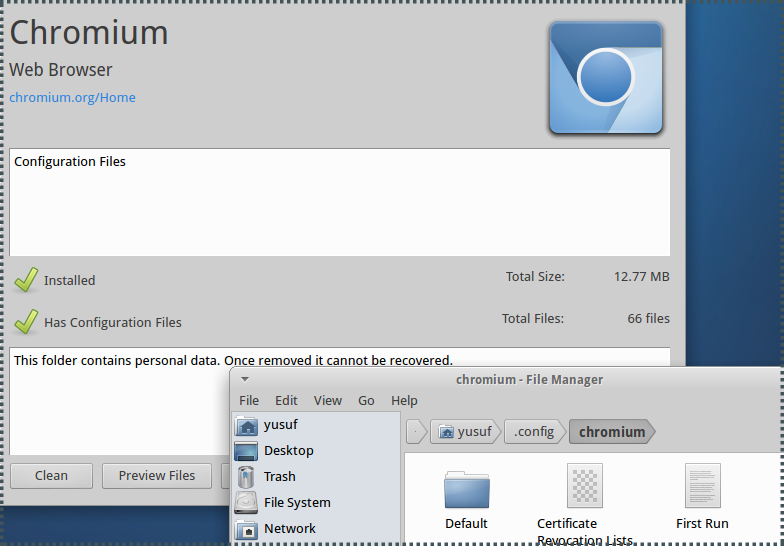This screenshot has height=546, width=784.
Task: Click the personal data warning text
Action: pyautogui.click(x=233, y=360)
